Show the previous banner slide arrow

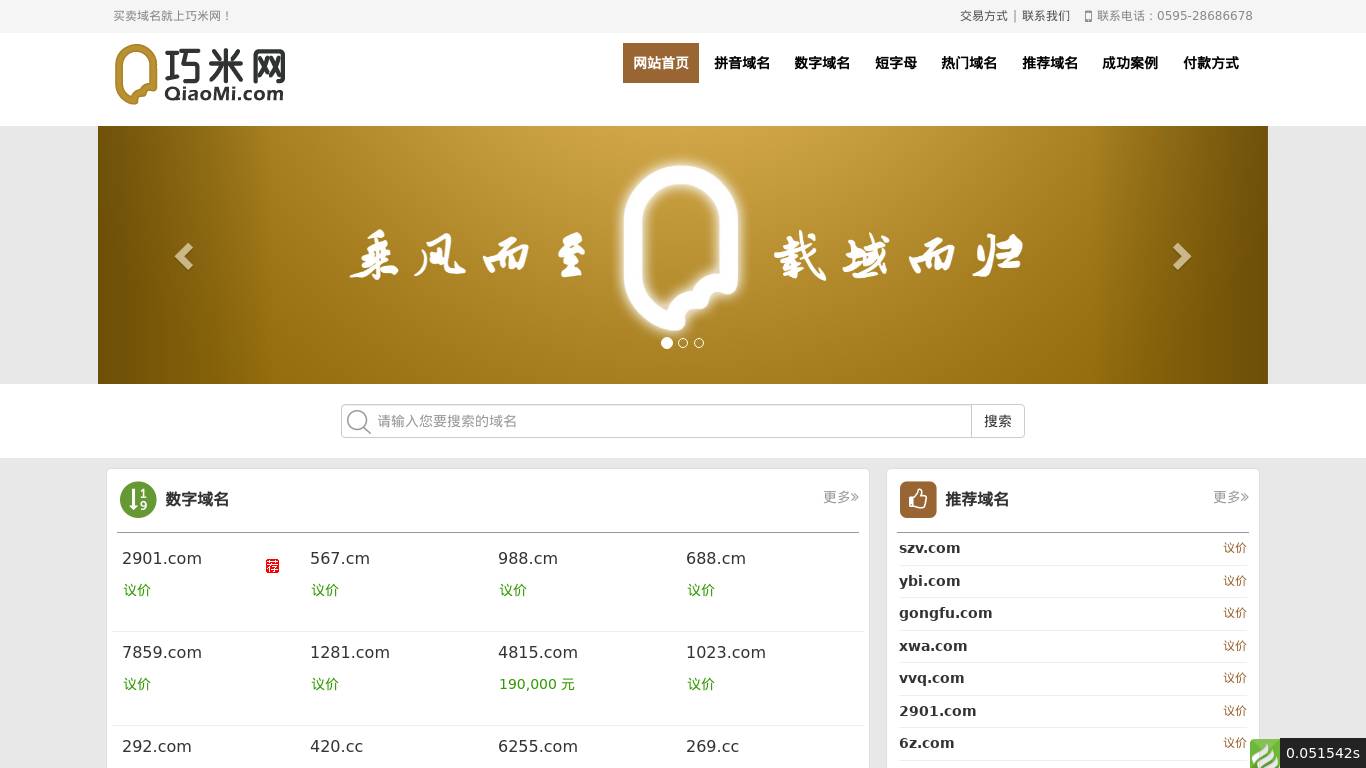click(x=184, y=257)
